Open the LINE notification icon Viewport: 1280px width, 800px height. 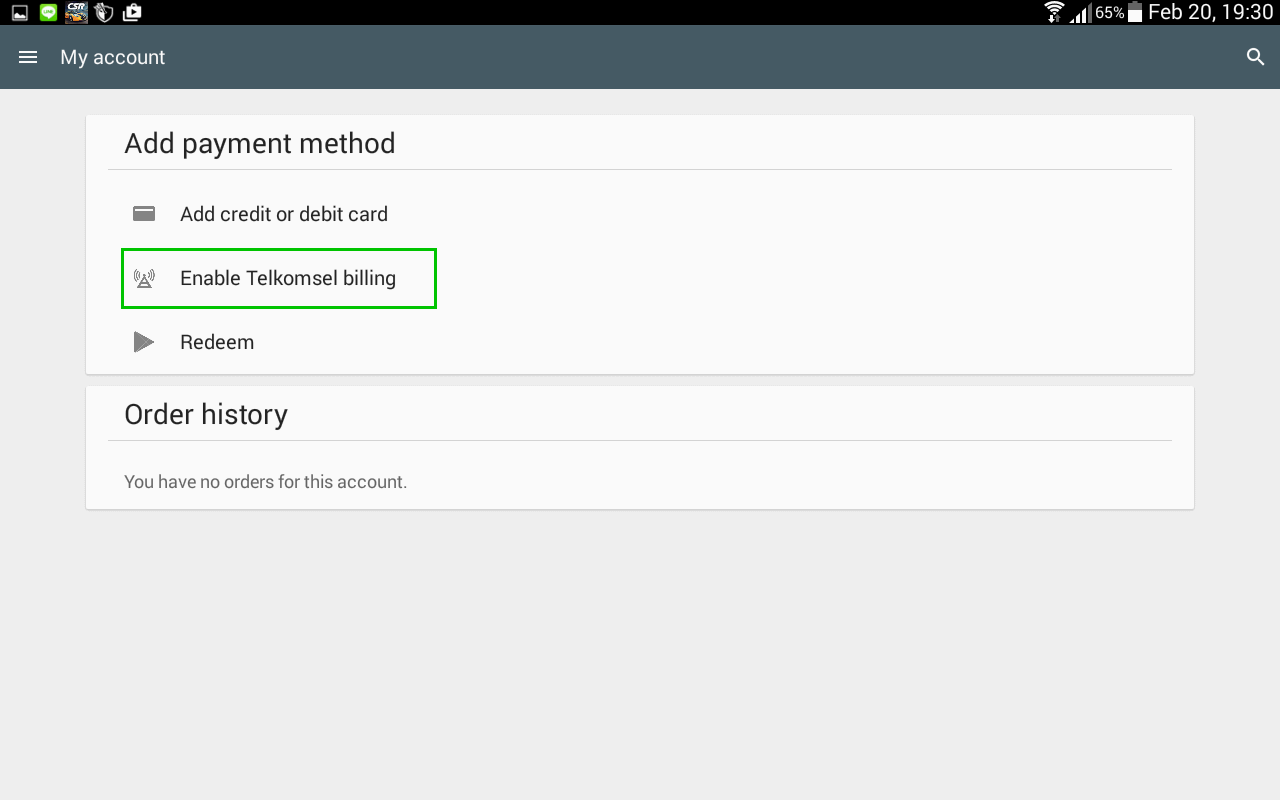pos(48,12)
